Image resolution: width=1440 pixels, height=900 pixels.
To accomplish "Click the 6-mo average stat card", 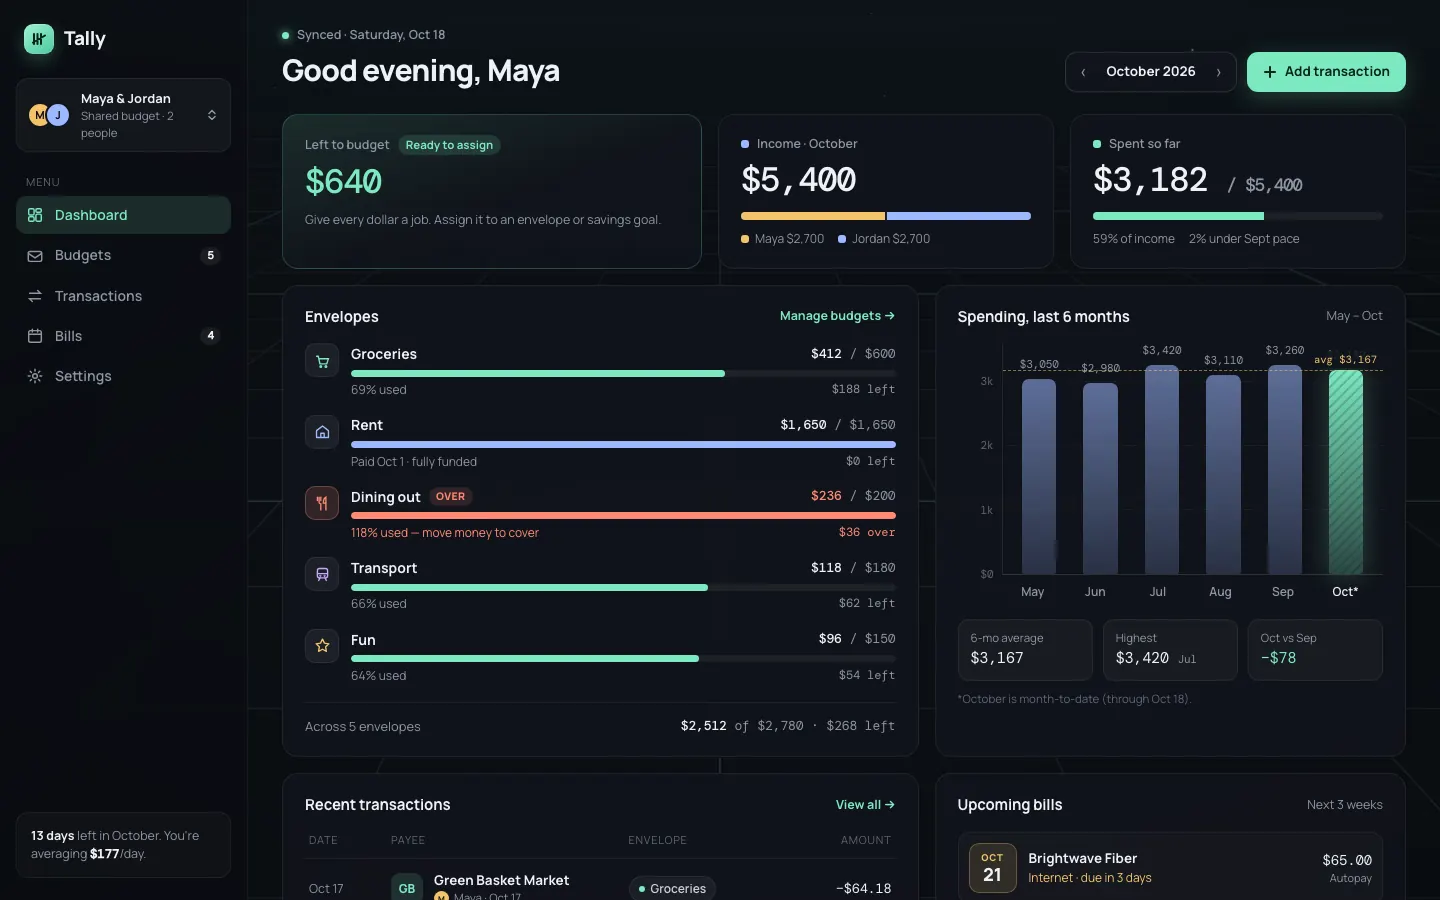I will 1025,650.
